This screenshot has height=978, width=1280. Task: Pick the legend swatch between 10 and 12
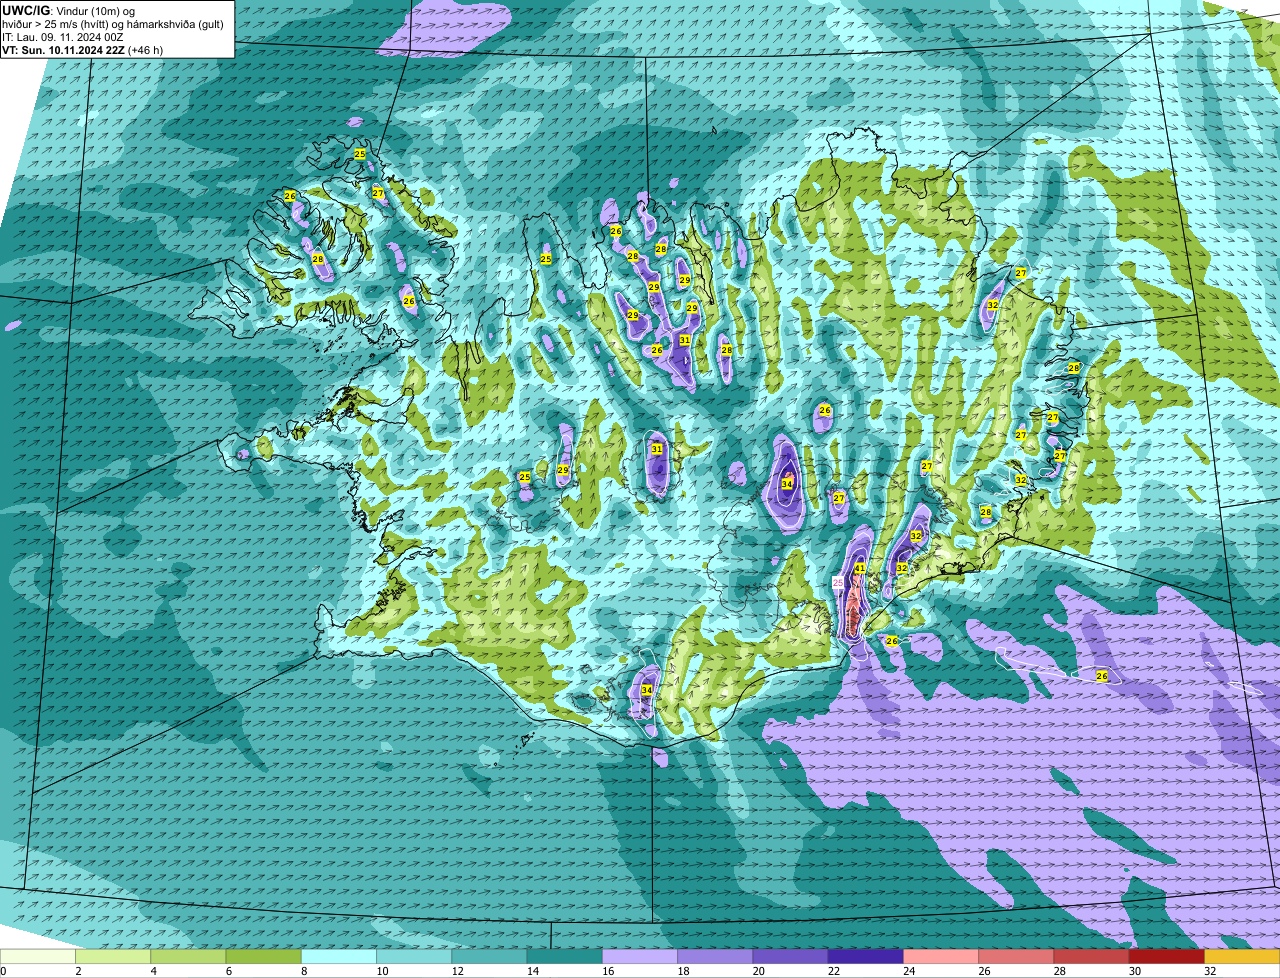(414, 956)
